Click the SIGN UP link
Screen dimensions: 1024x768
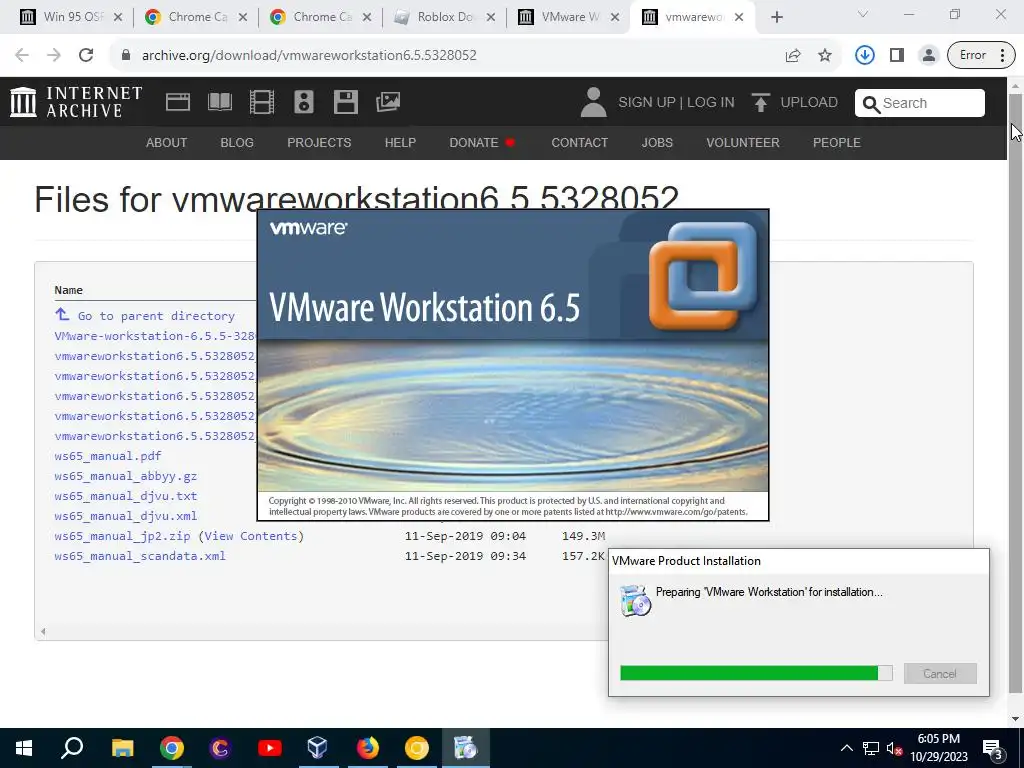(647, 103)
